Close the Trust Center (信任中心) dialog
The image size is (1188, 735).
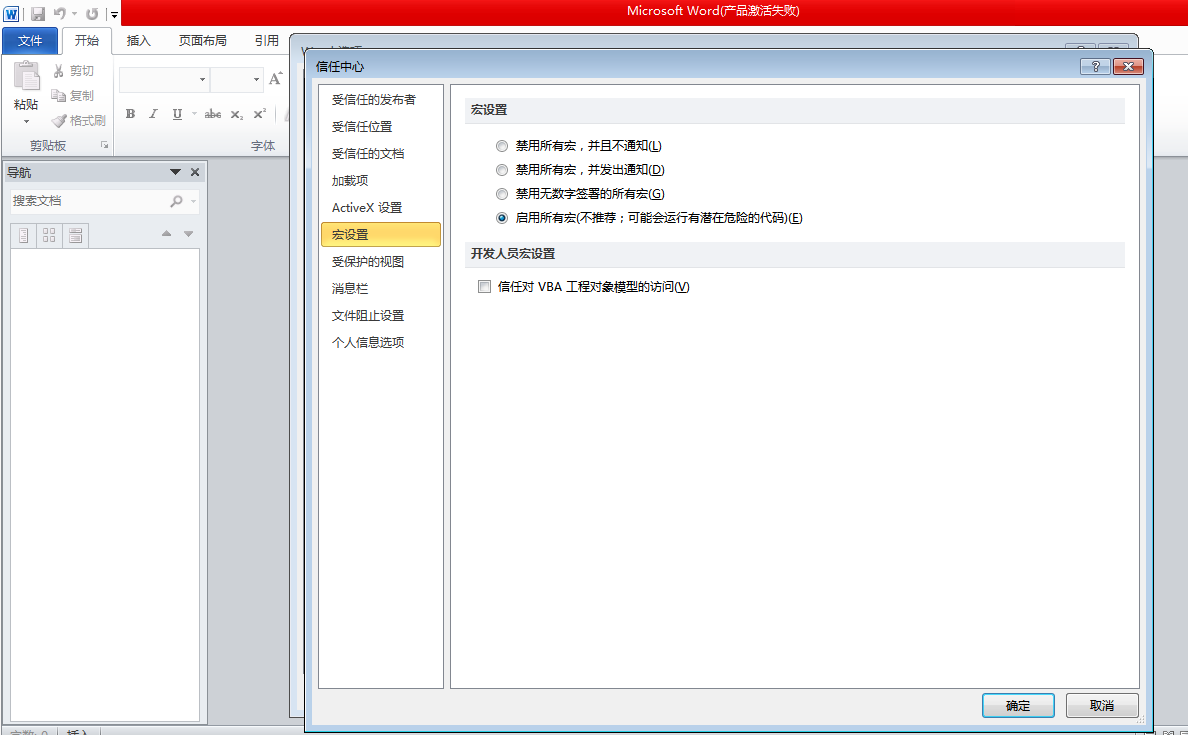[x=1128, y=67]
